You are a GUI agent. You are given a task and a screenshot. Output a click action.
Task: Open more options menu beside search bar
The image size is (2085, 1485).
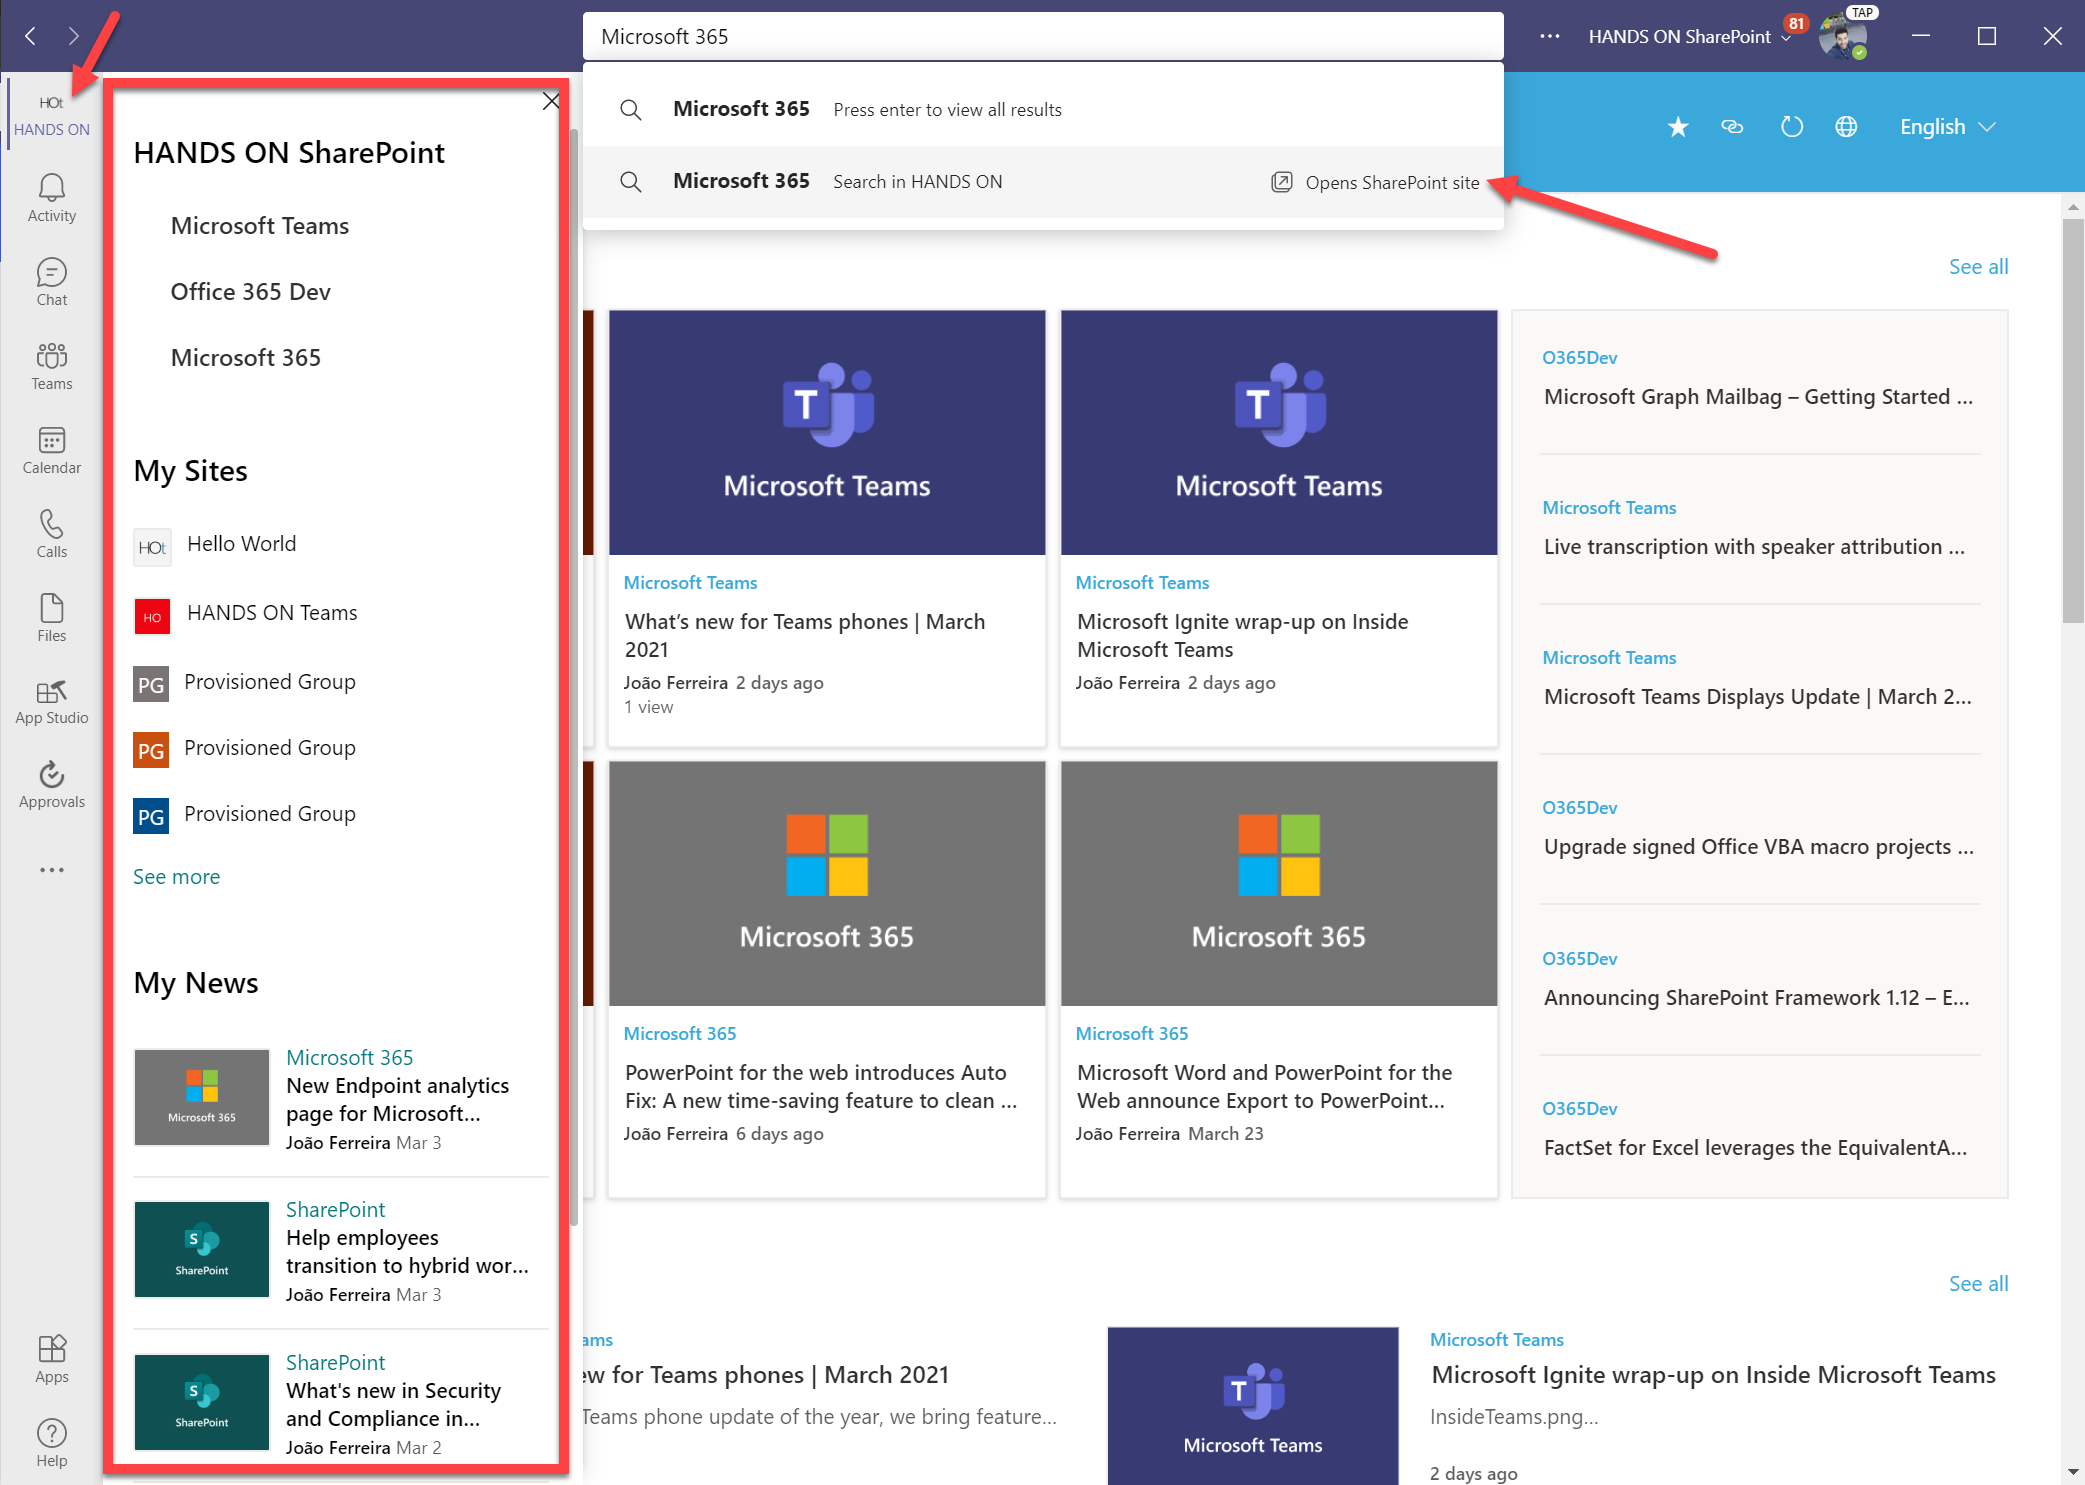pyautogui.click(x=1549, y=36)
